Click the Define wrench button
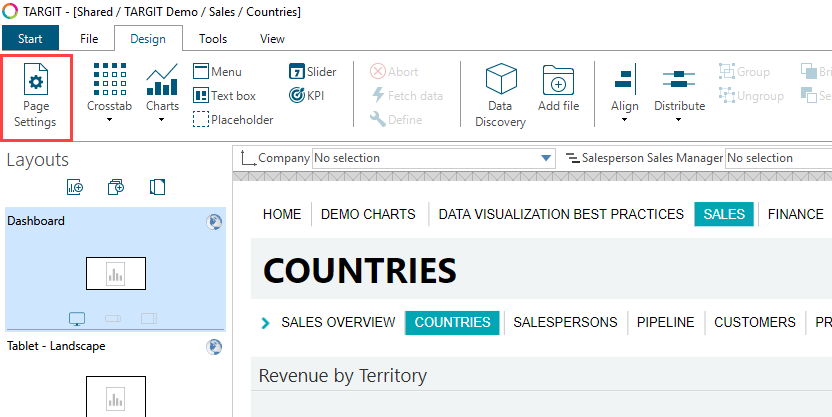Screen dimensions: 832x417 pos(396,119)
